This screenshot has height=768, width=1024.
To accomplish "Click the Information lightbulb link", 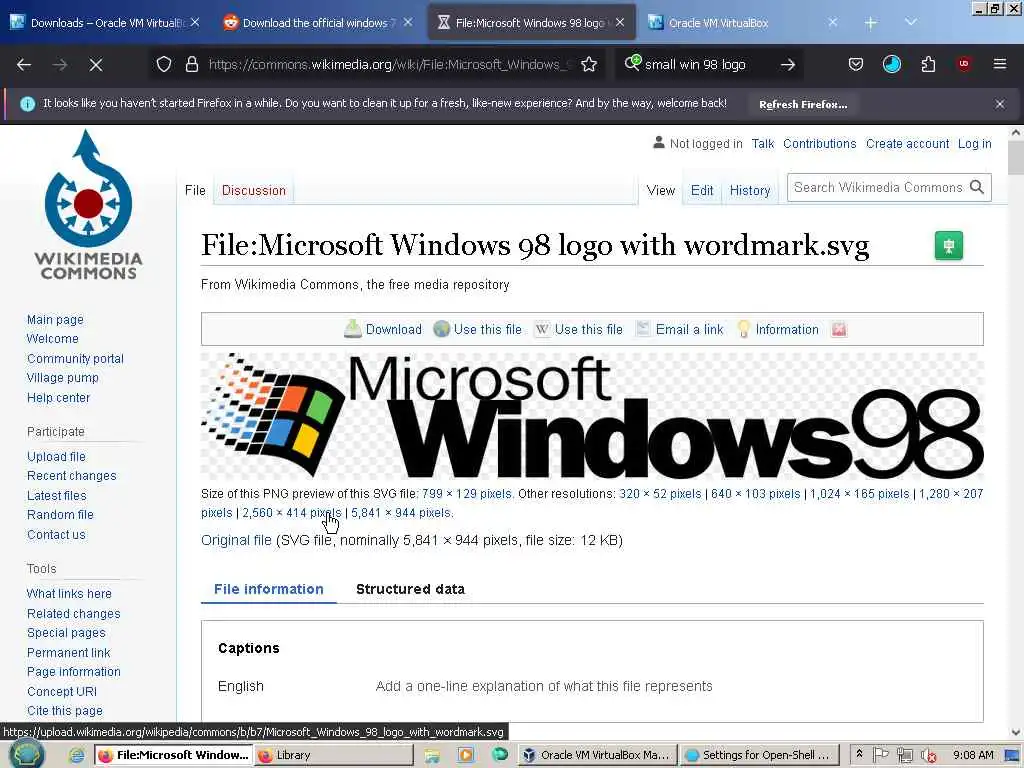I will tap(778, 329).
